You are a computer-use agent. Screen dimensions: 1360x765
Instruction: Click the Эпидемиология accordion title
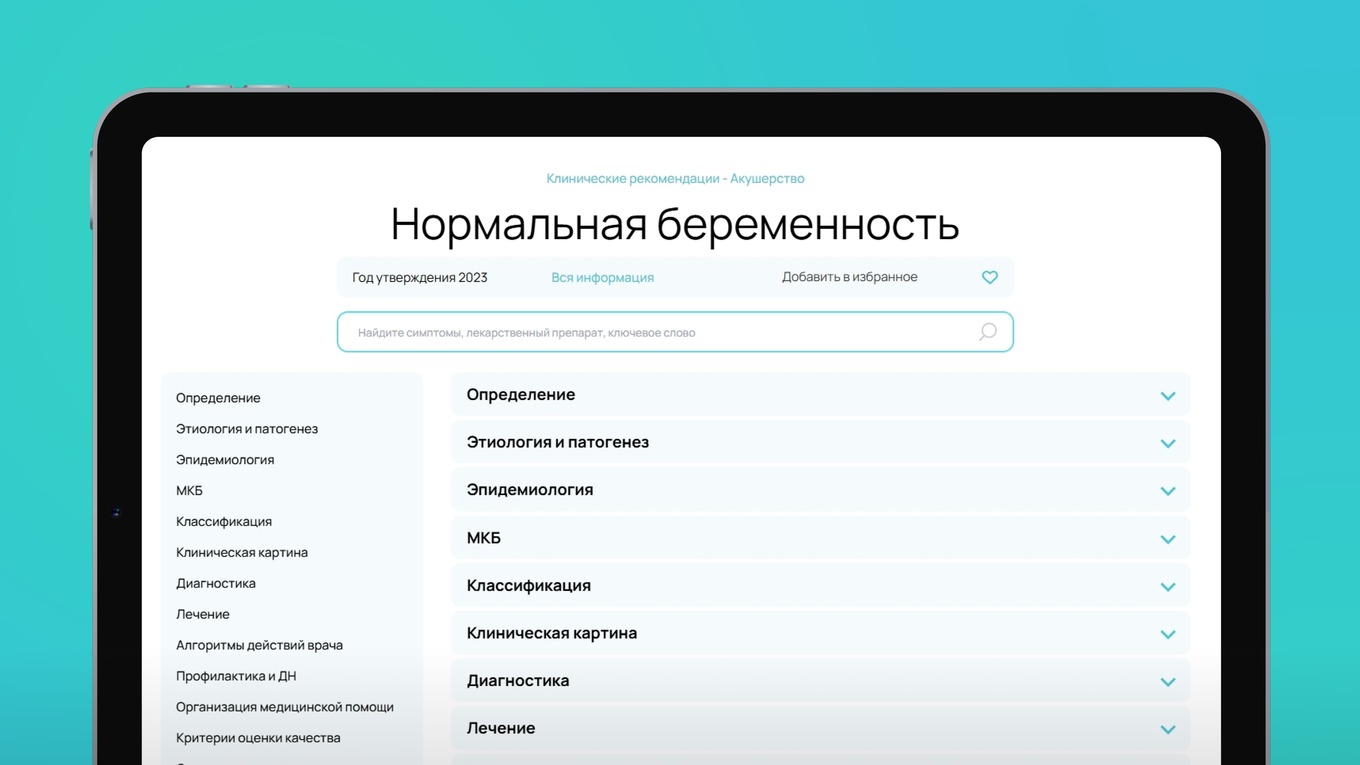point(530,490)
